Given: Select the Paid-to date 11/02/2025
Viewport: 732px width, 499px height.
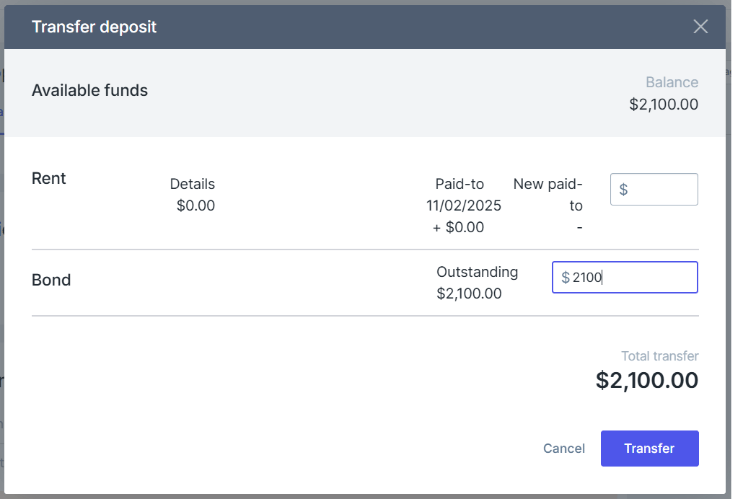Looking at the screenshot, I should tap(464, 205).
